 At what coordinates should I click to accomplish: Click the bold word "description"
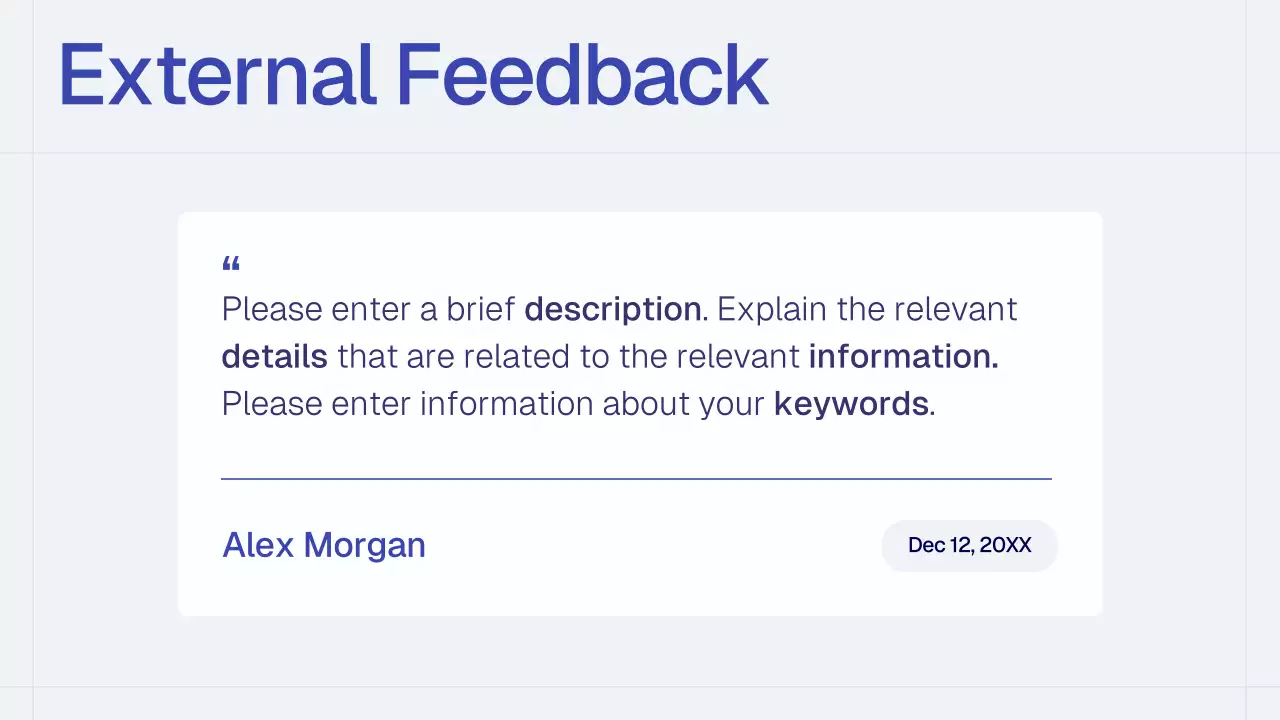coord(613,309)
